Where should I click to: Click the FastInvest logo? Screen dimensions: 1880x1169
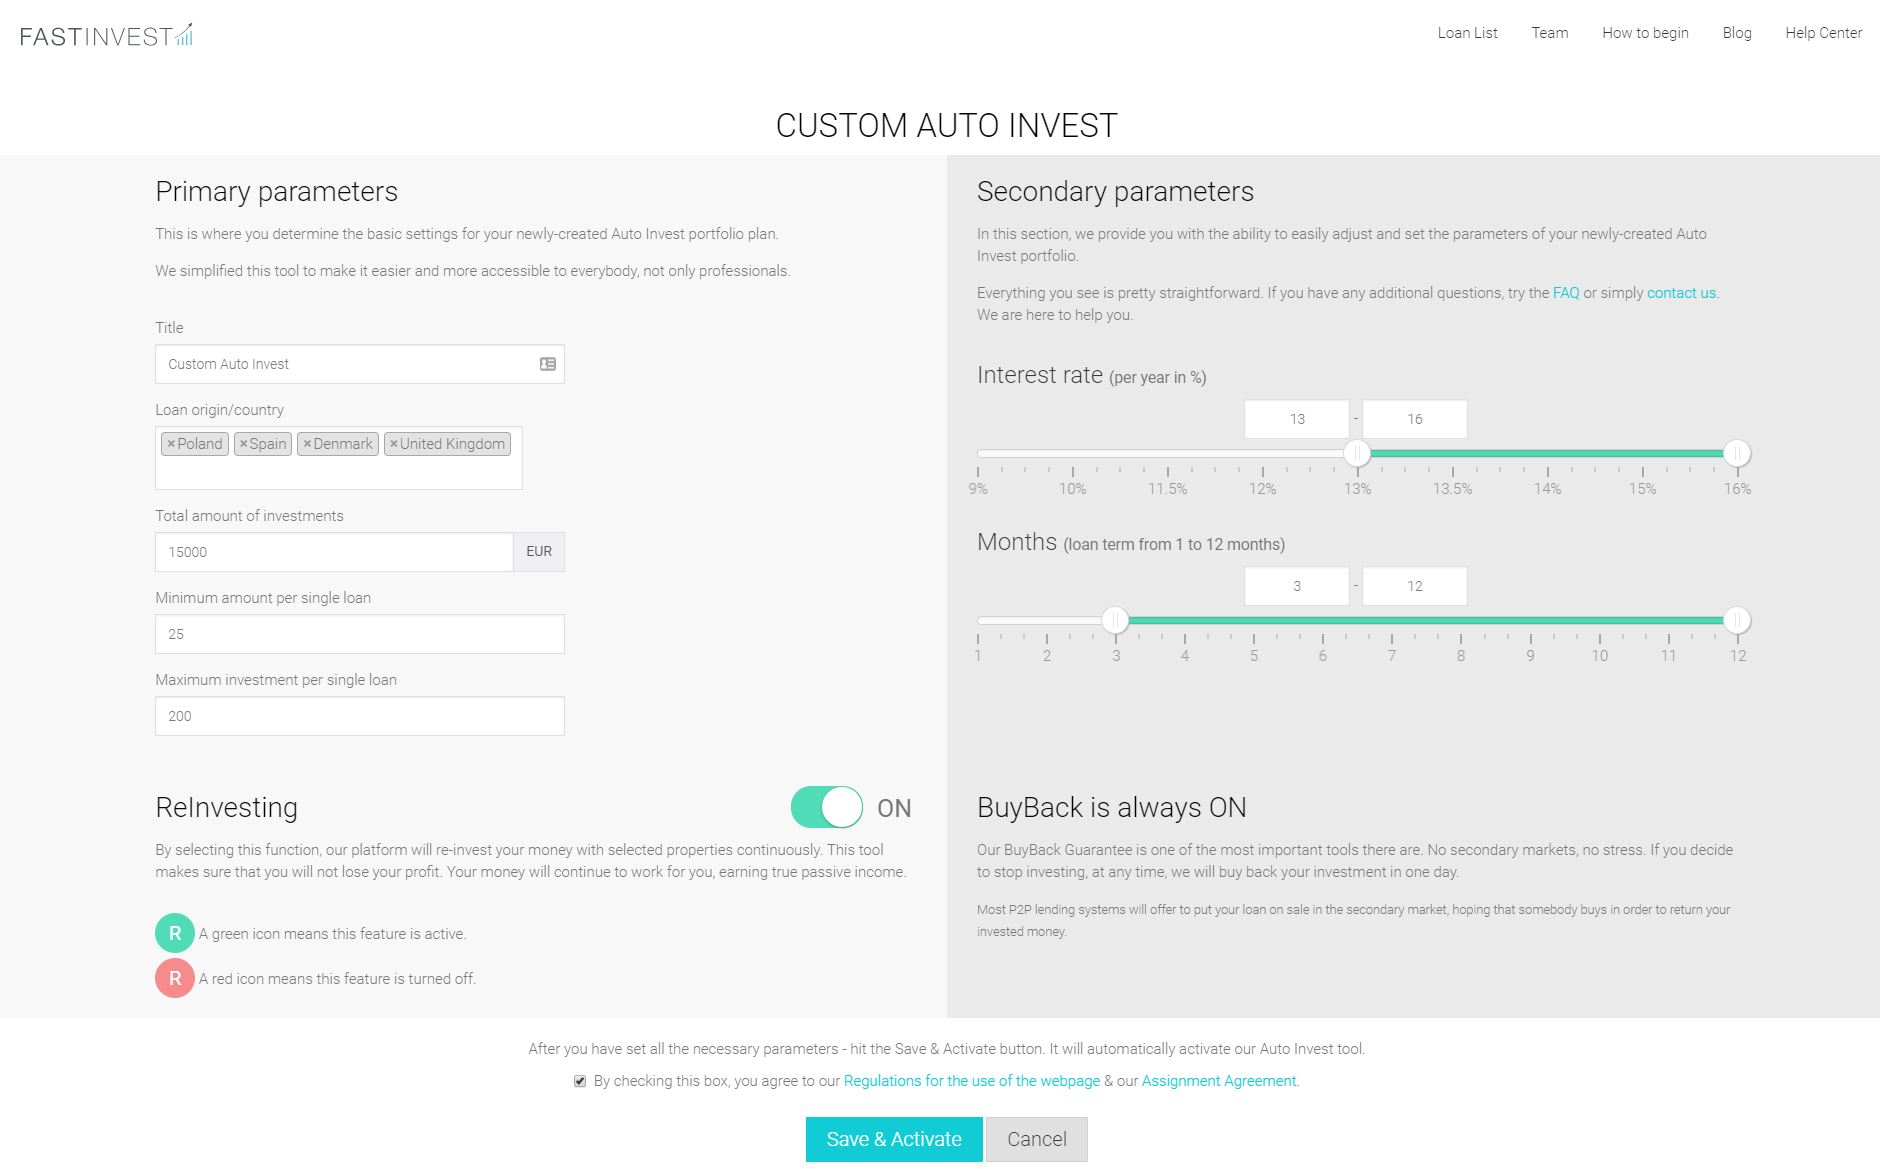click(x=106, y=36)
